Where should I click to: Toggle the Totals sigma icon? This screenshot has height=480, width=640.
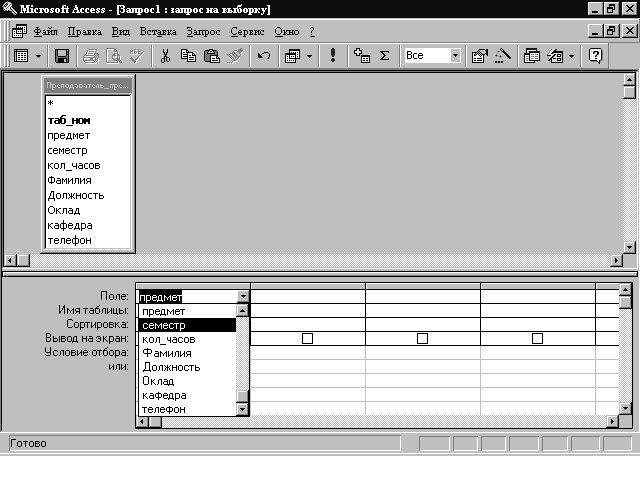point(384,56)
